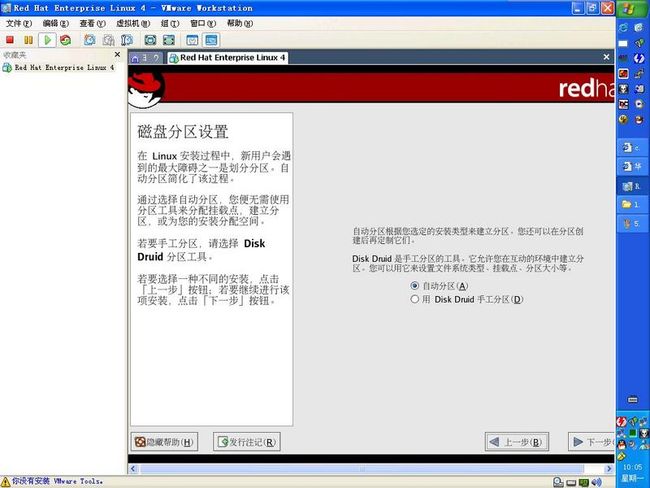
Task: Click the Red Hat shadowman logo
Action: tap(145, 88)
